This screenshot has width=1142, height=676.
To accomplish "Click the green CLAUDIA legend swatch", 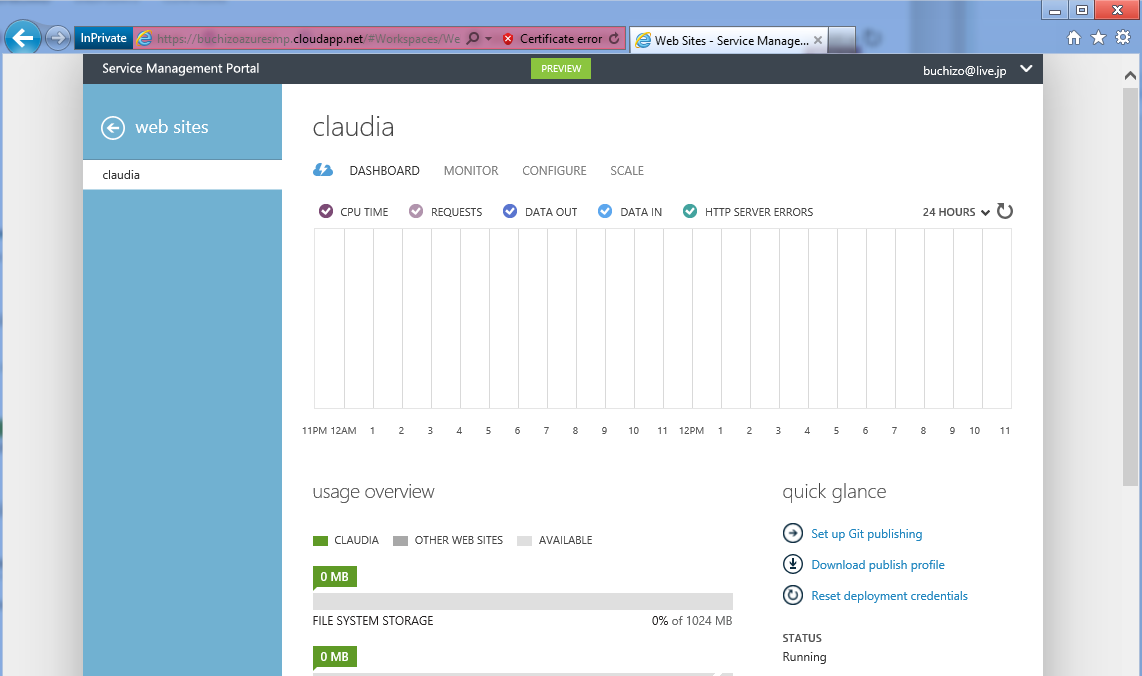I will click(320, 541).
